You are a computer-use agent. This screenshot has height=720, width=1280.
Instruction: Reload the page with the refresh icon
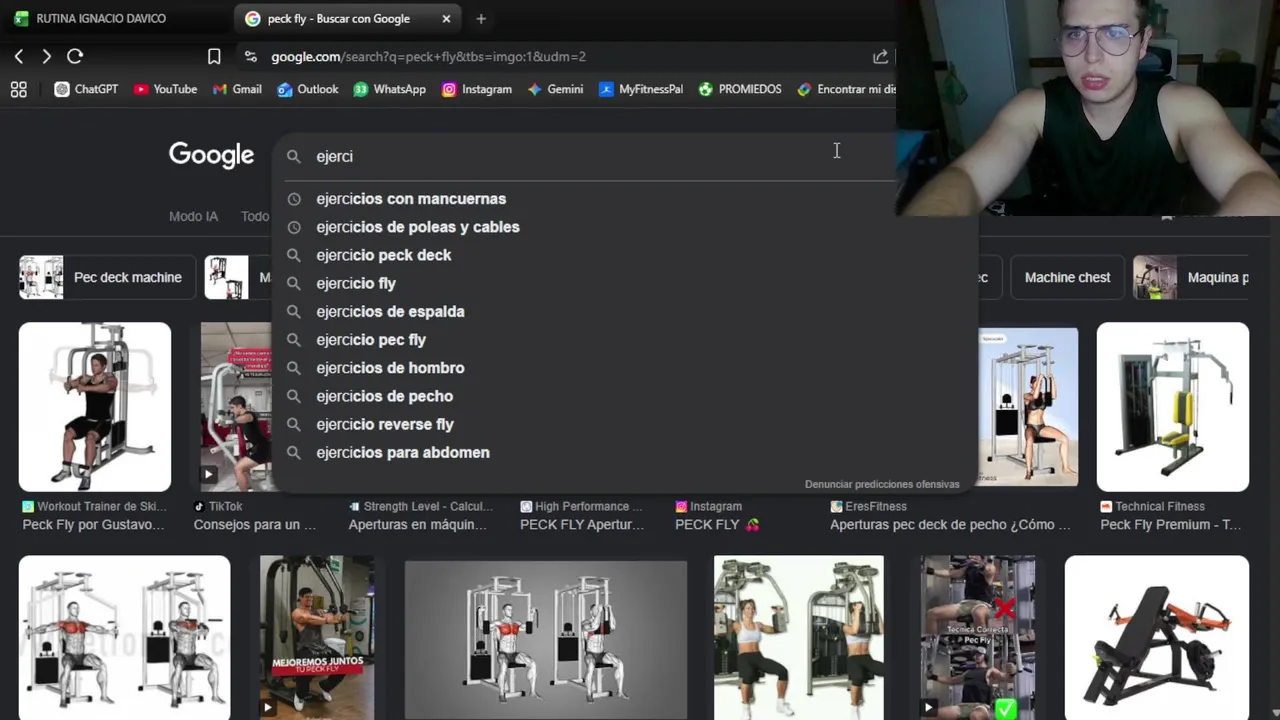click(75, 57)
